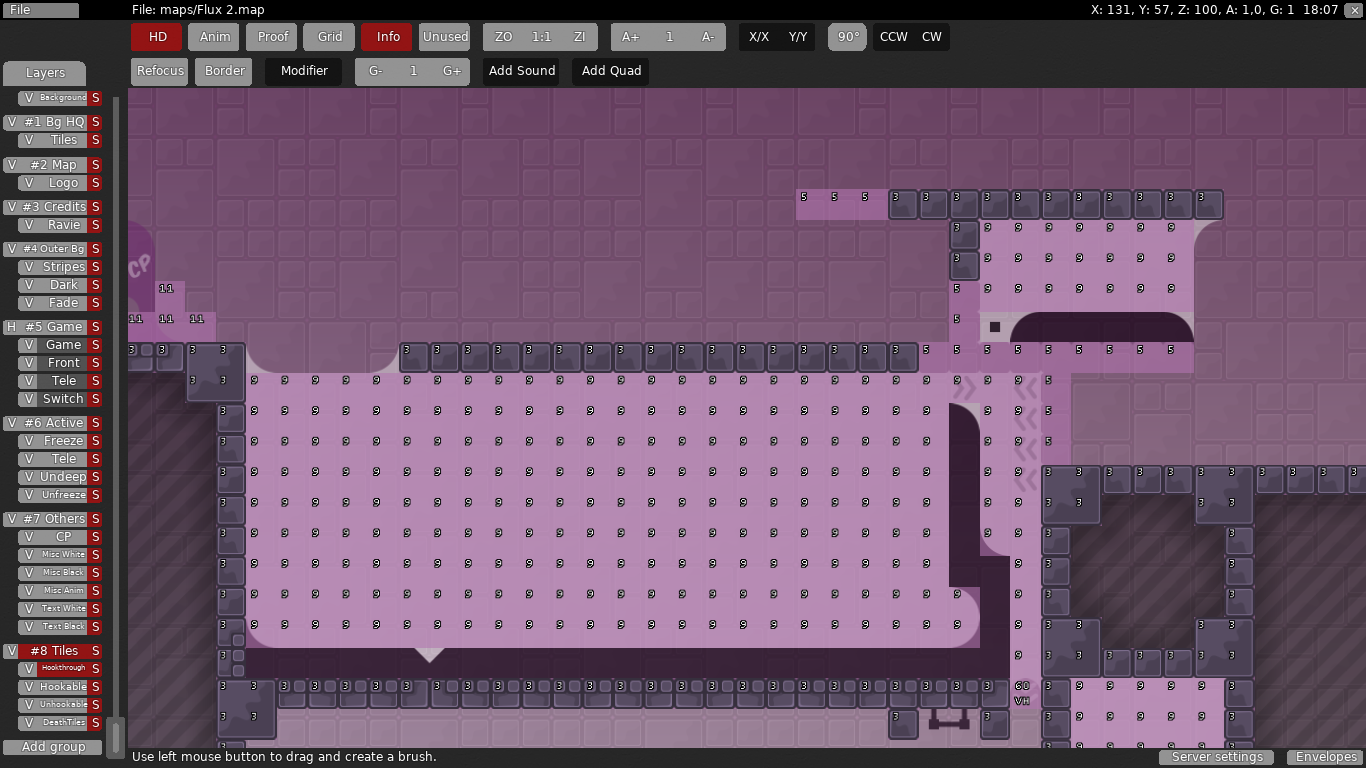Open the #8 Tiles group properties
The width and height of the screenshot is (1366, 768).
click(54, 651)
